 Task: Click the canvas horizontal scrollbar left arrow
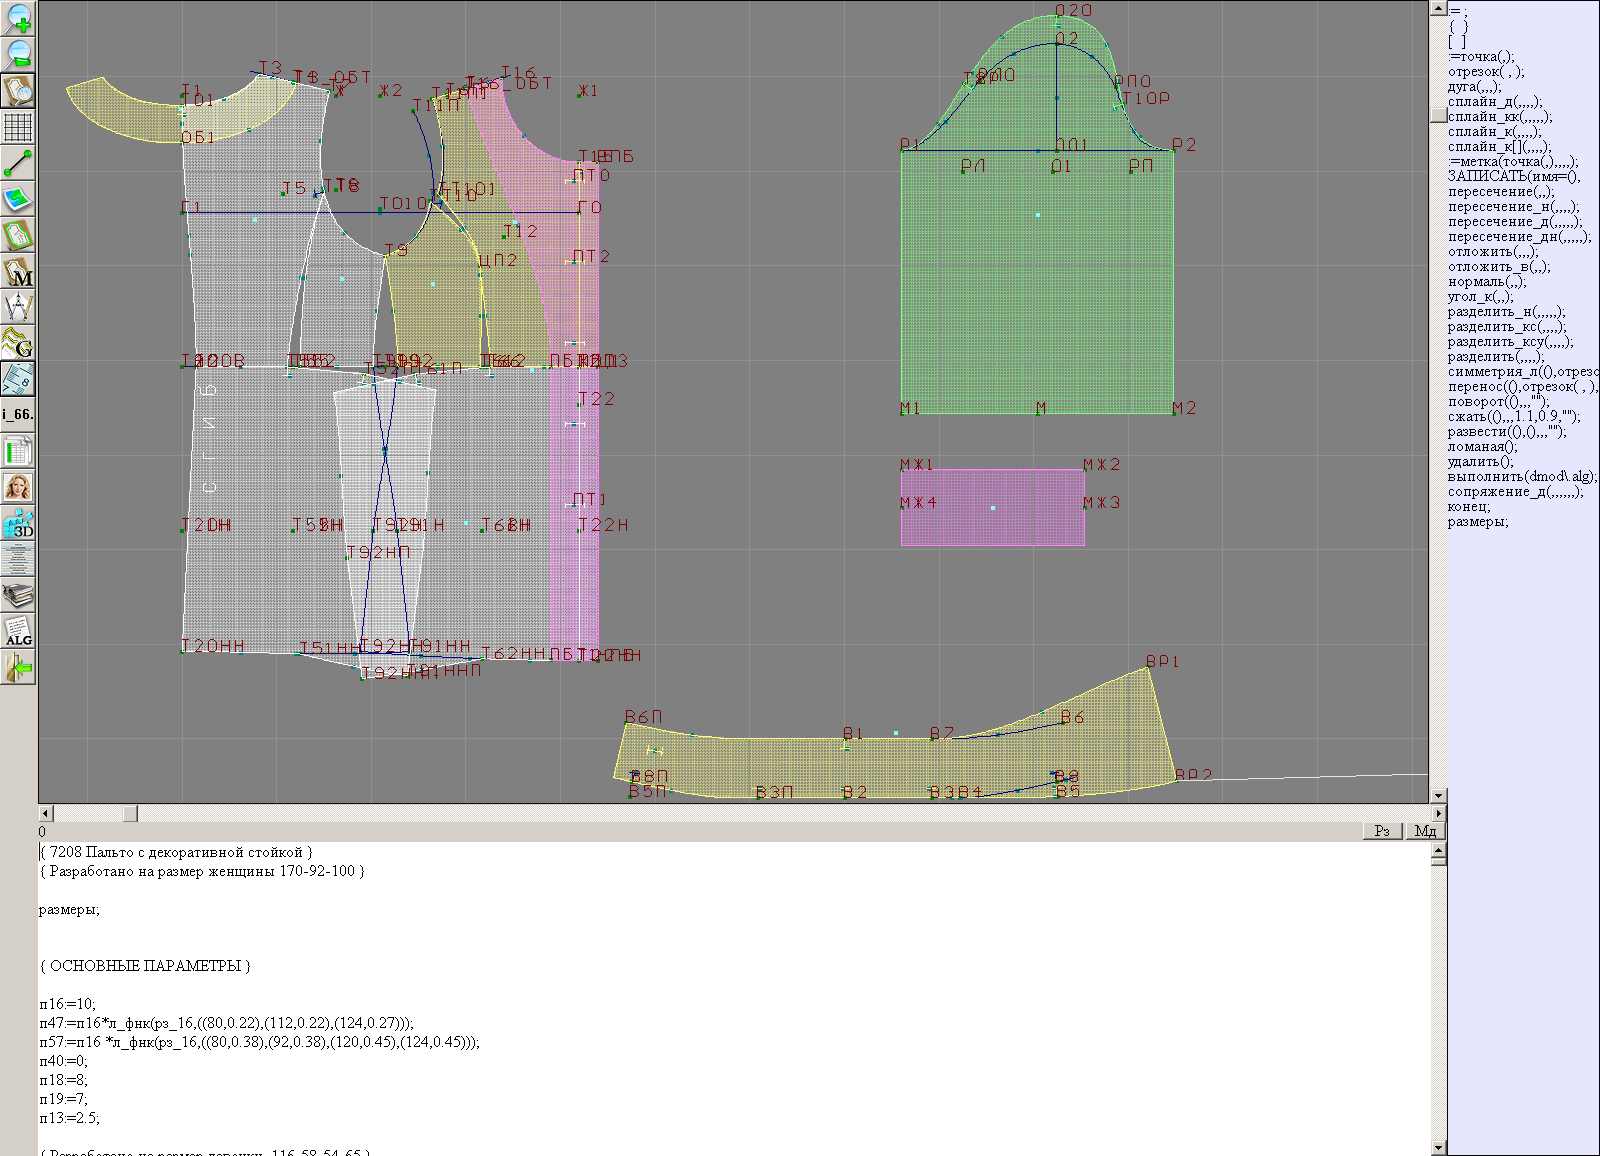[x=45, y=813]
